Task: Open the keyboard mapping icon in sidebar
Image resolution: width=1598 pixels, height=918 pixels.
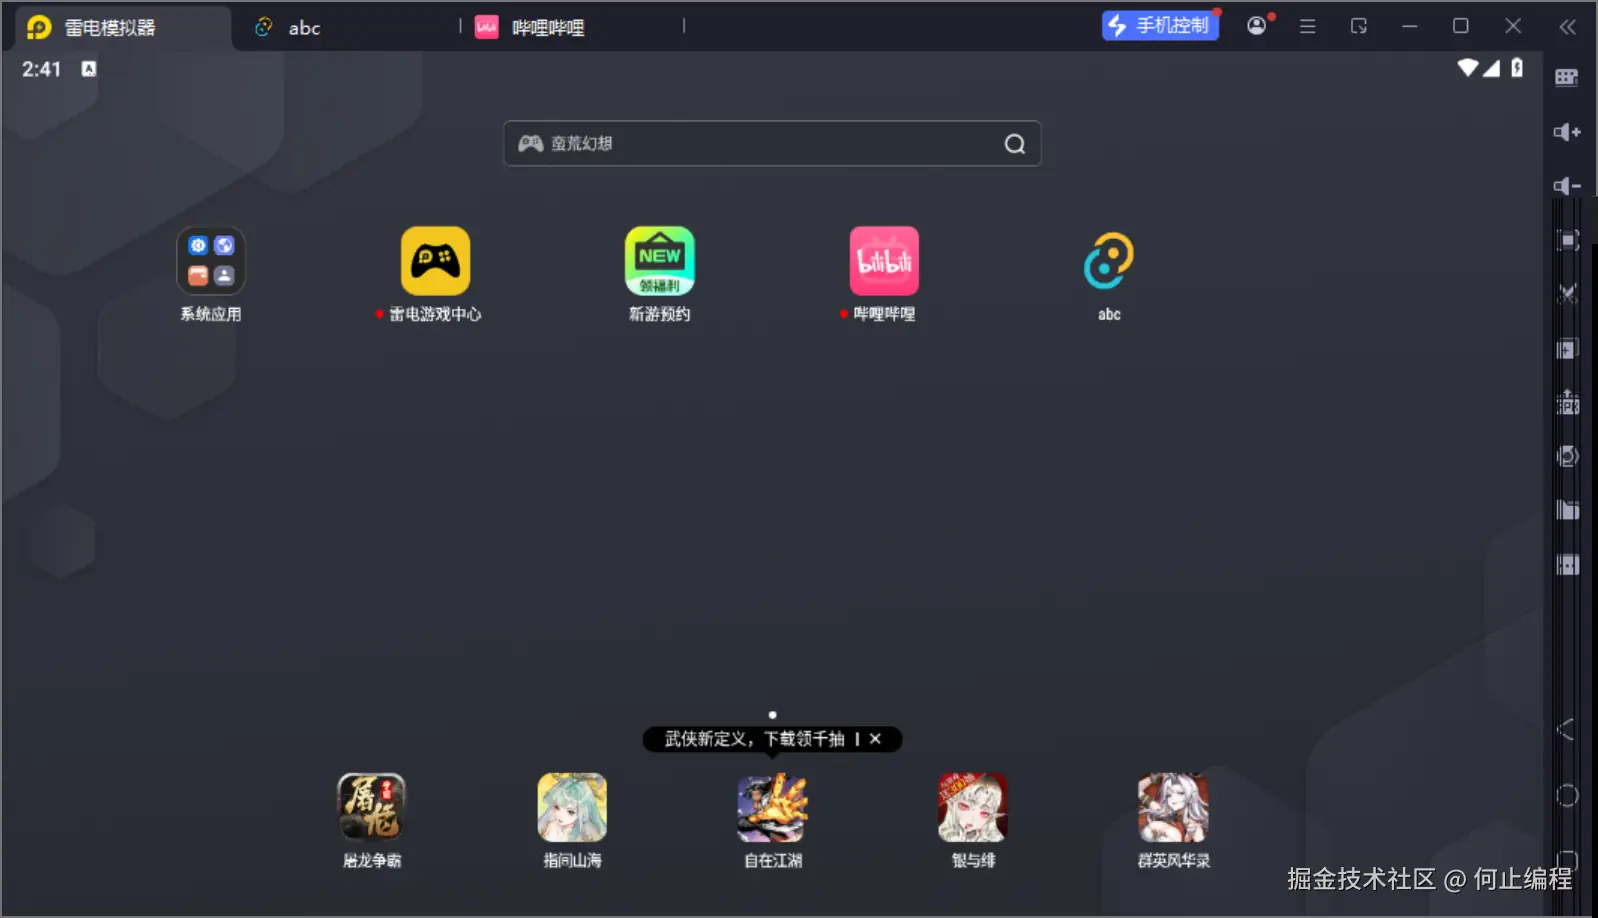Action: click(x=1567, y=78)
